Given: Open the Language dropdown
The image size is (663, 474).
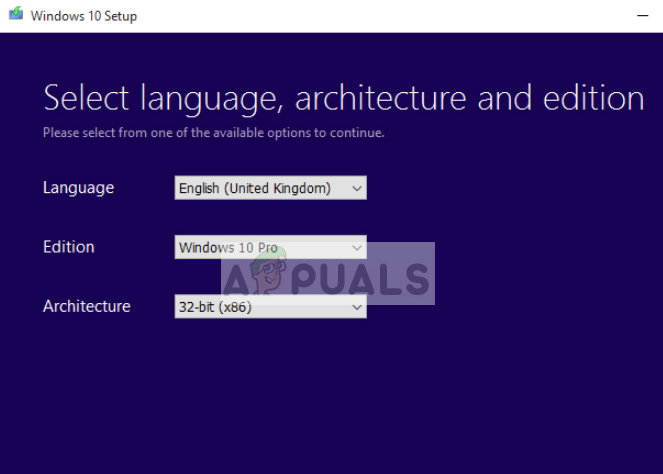Looking at the screenshot, I should pos(271,188).
